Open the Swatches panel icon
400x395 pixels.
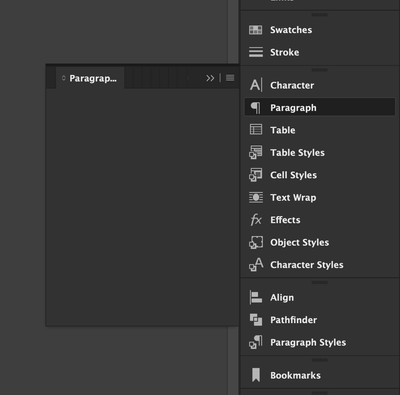pyautogui.click(x=256, y=30)
